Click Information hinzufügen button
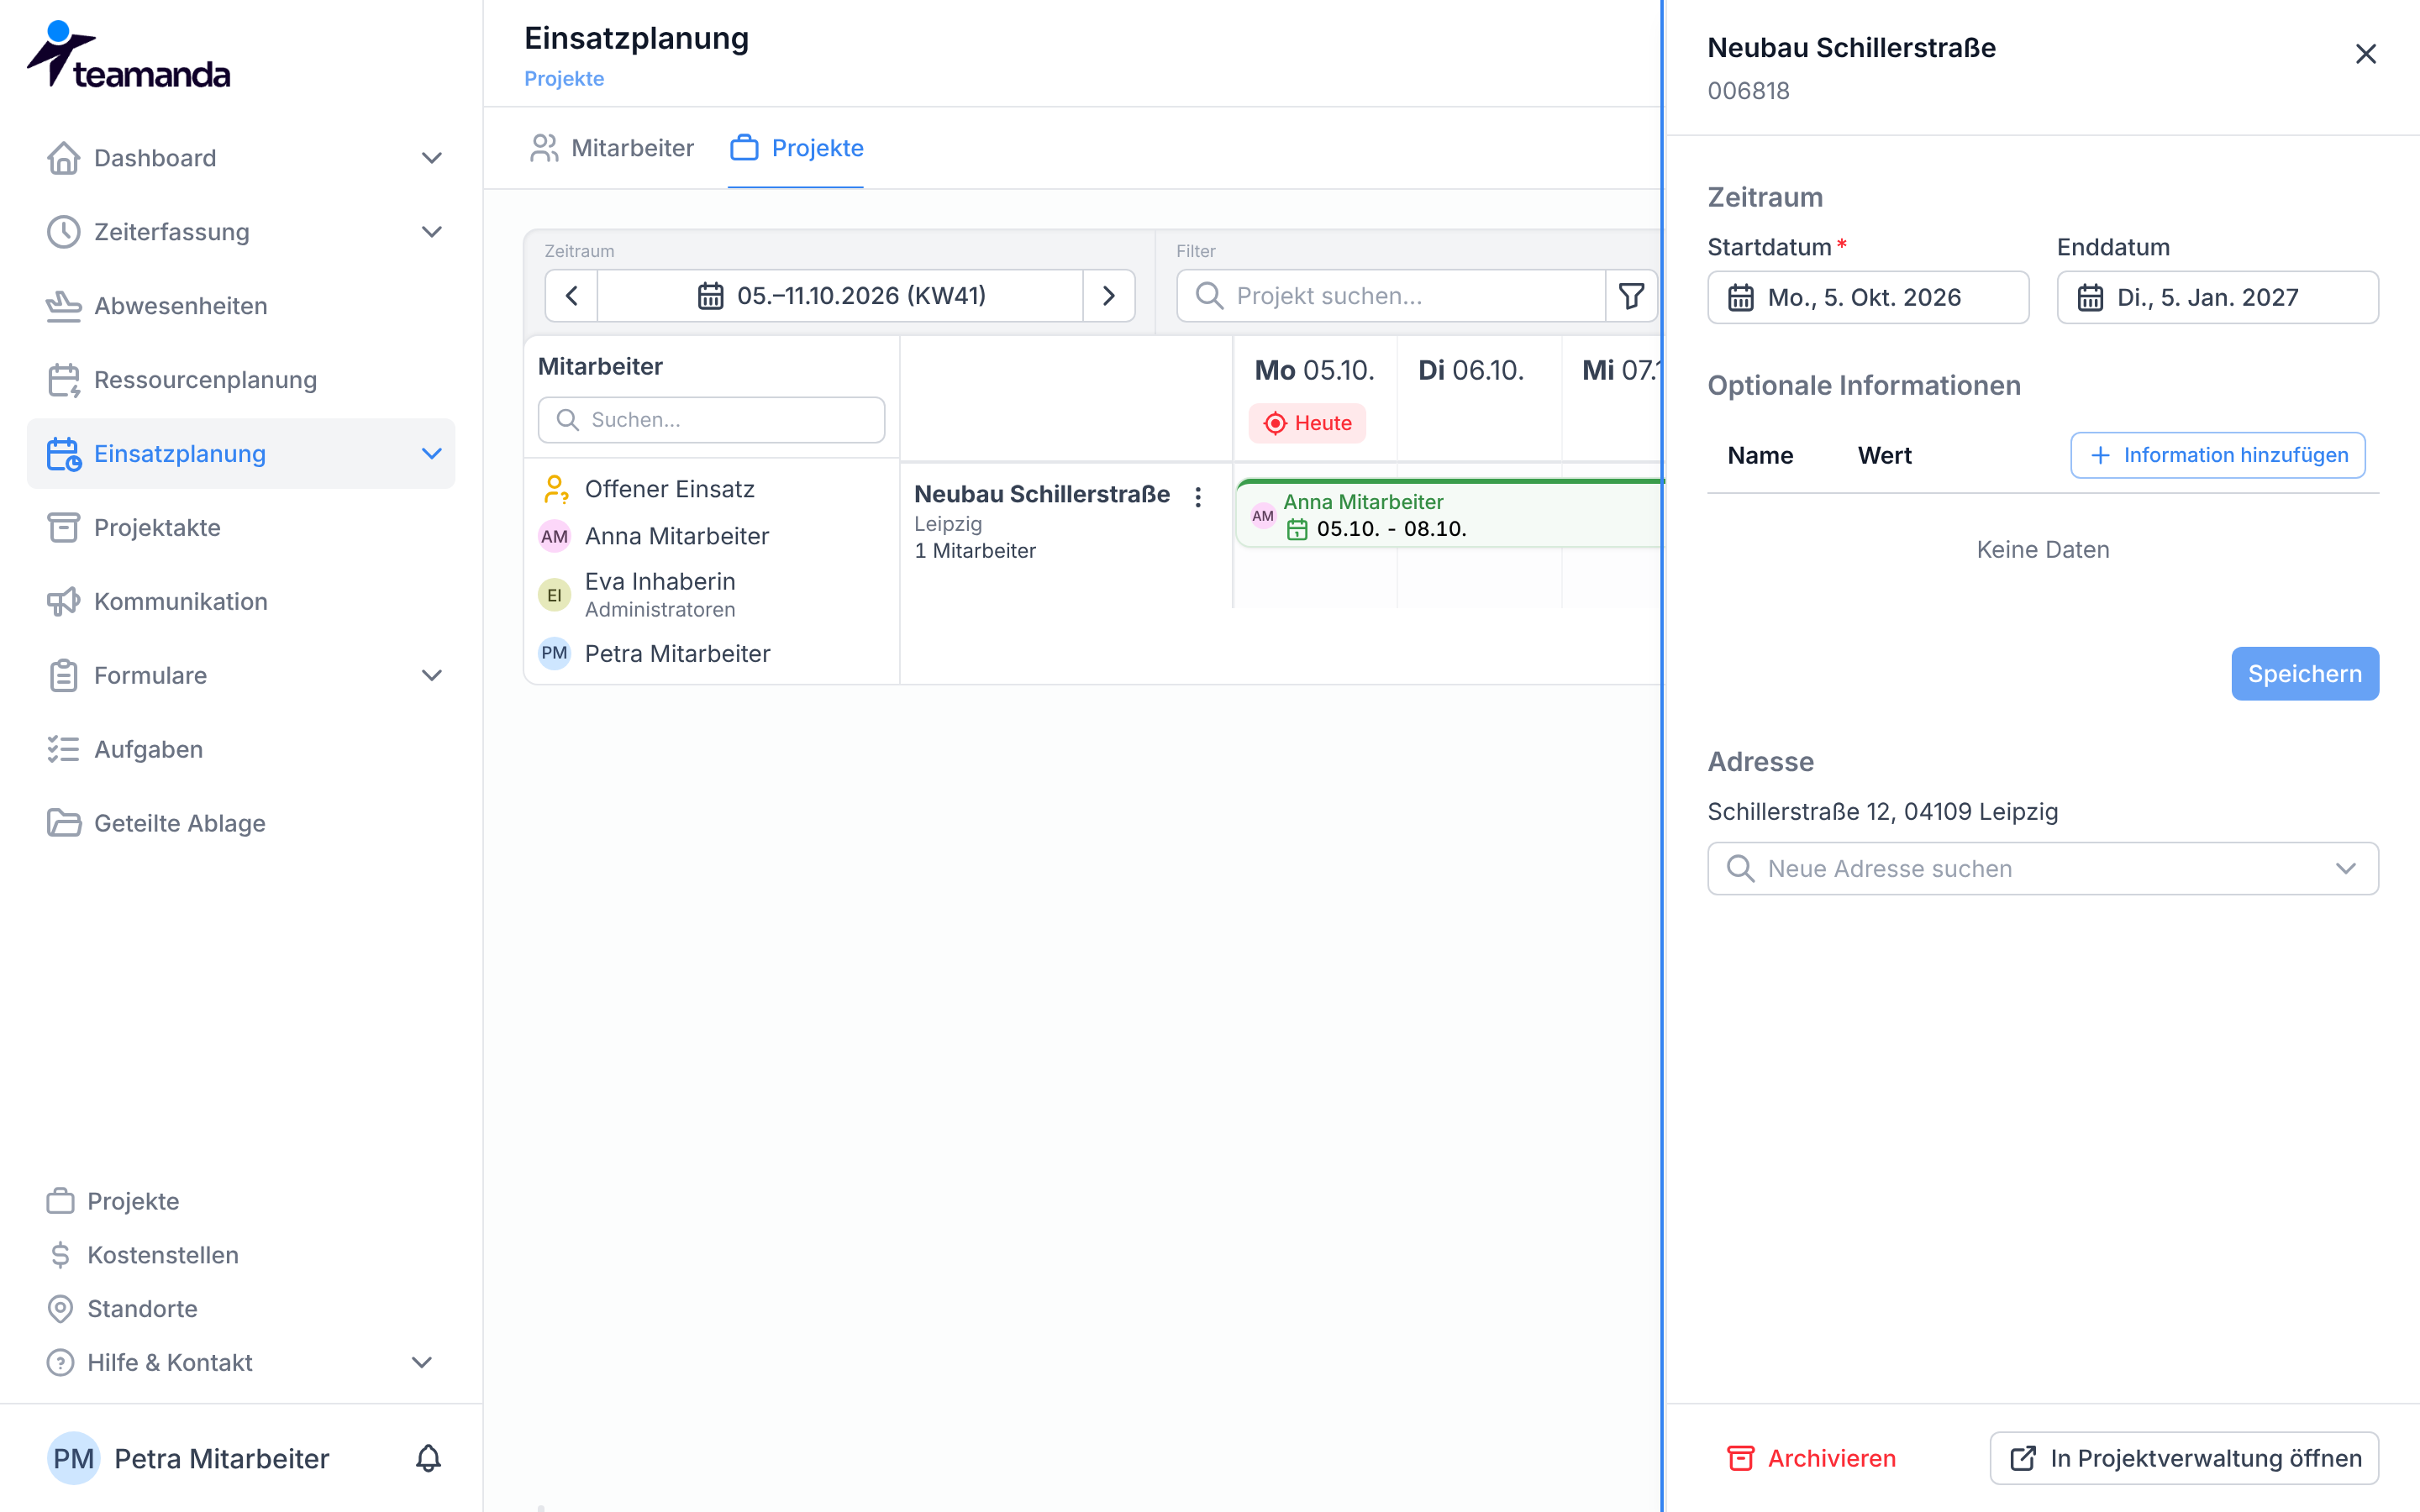 tap(2217, 455)
